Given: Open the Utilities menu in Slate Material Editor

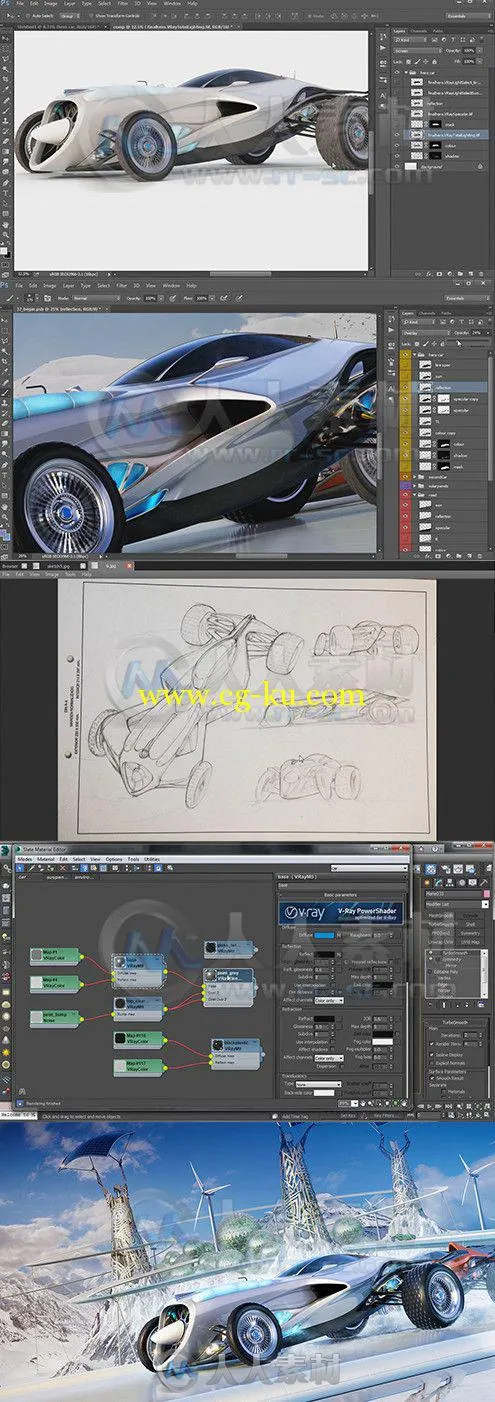Looking at the screenshot, I should coord(153,858).
